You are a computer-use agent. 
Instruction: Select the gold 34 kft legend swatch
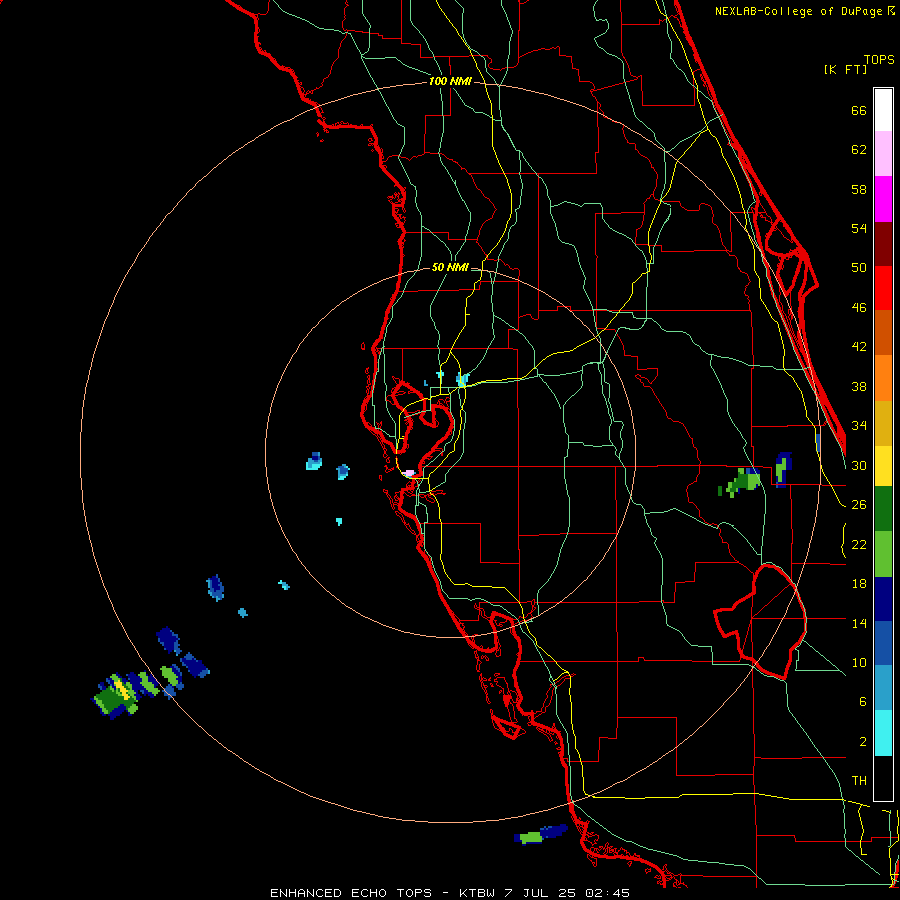[883, 423]
